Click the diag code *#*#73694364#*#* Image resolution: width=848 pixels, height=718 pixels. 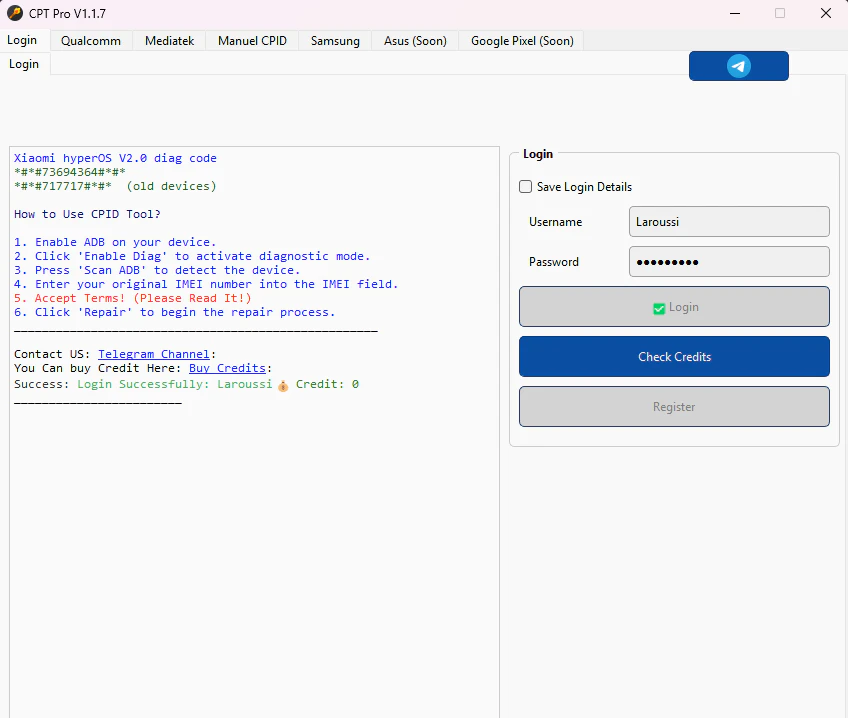coord(70,172)
